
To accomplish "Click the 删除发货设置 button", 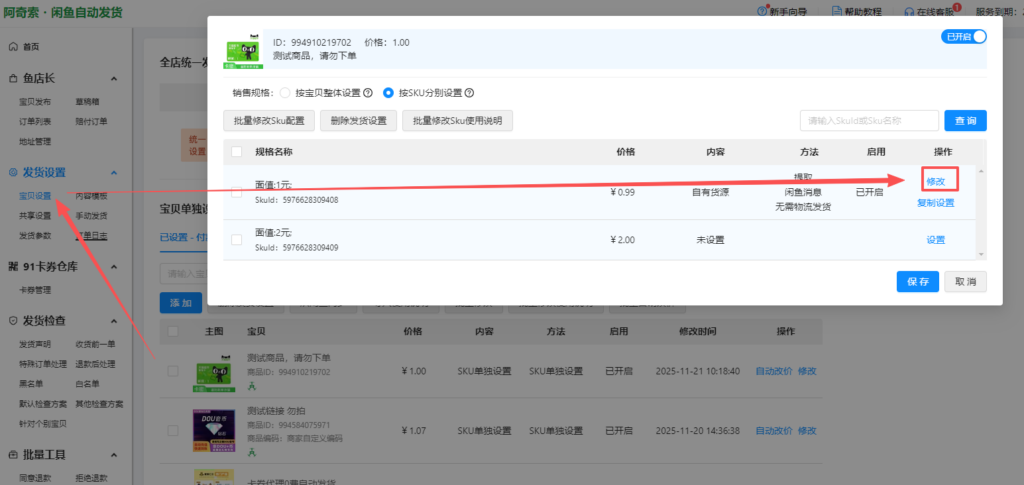I will coord(359,121).
